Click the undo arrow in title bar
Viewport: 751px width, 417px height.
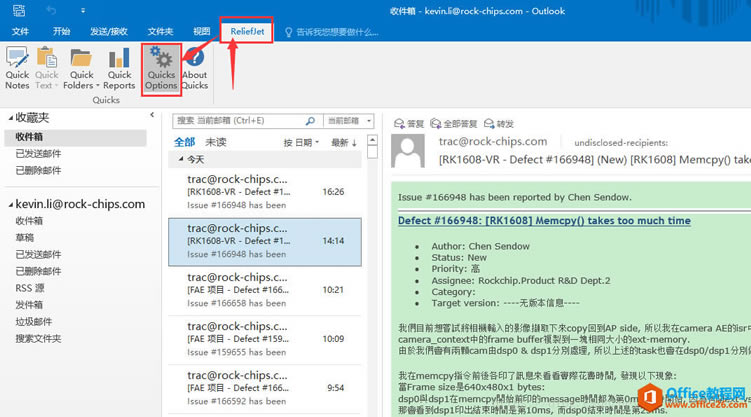(x=51, y=11)
